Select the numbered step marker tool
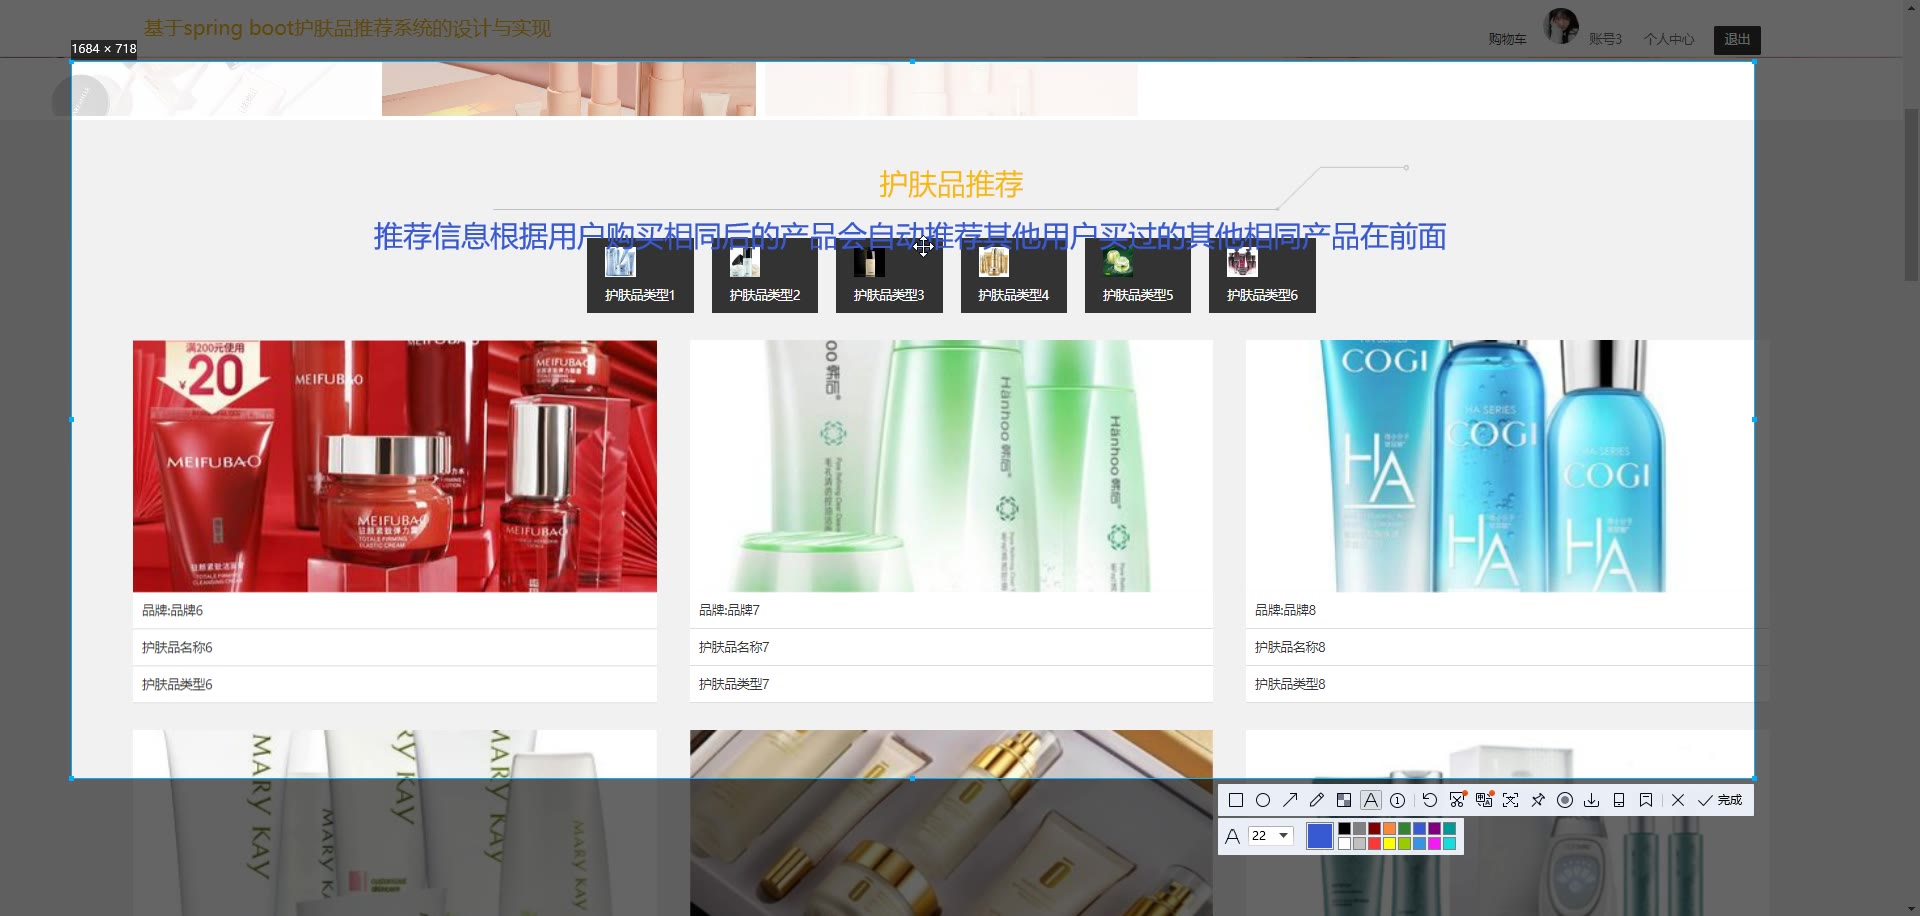Viewport: 1920px width, 916px height. click(x=1398, y=800)
